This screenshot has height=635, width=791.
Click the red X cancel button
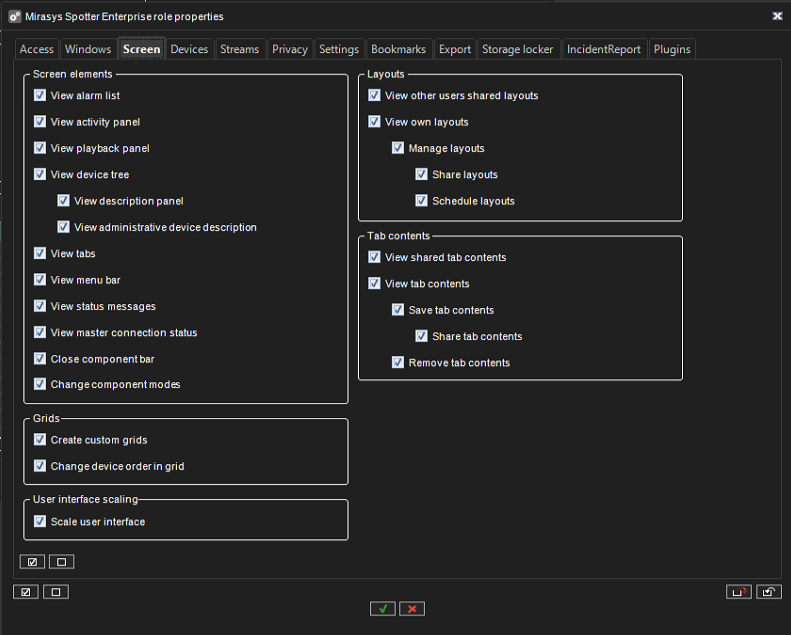[x=411, y=608]
